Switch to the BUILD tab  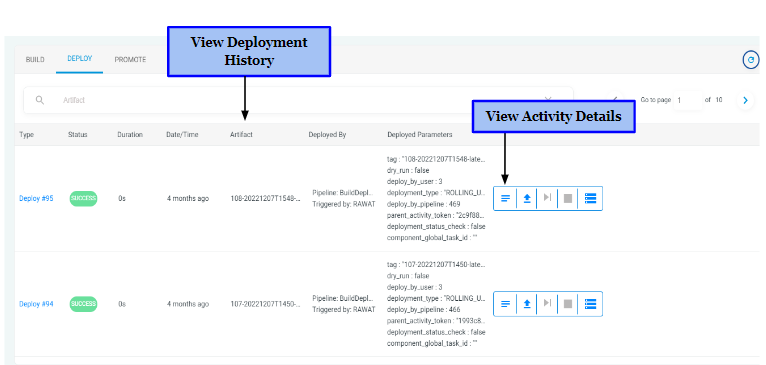[x=35, y=60]
